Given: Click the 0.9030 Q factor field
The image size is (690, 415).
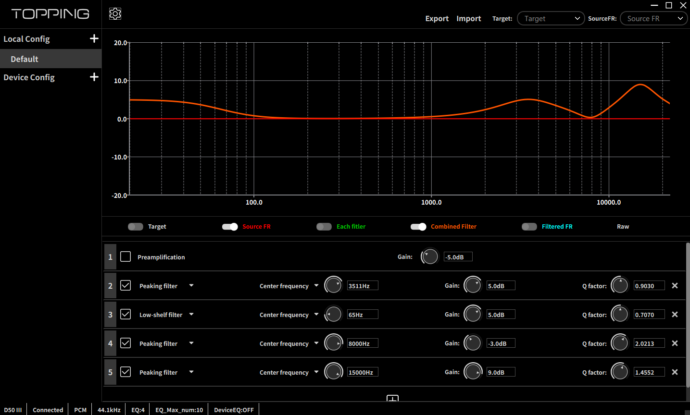Looking at the screenshot, I should (649, 286).
